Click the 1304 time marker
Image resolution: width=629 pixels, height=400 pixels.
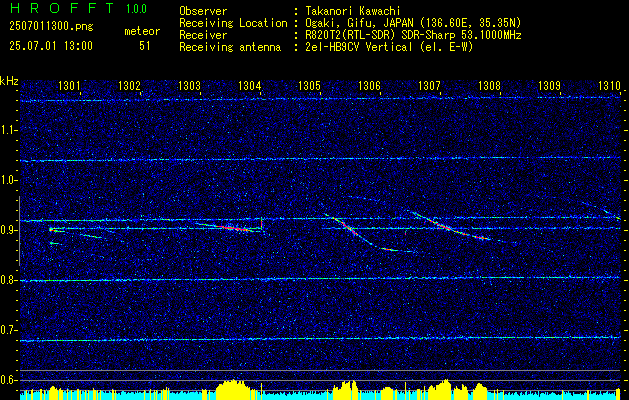(250, 85)
